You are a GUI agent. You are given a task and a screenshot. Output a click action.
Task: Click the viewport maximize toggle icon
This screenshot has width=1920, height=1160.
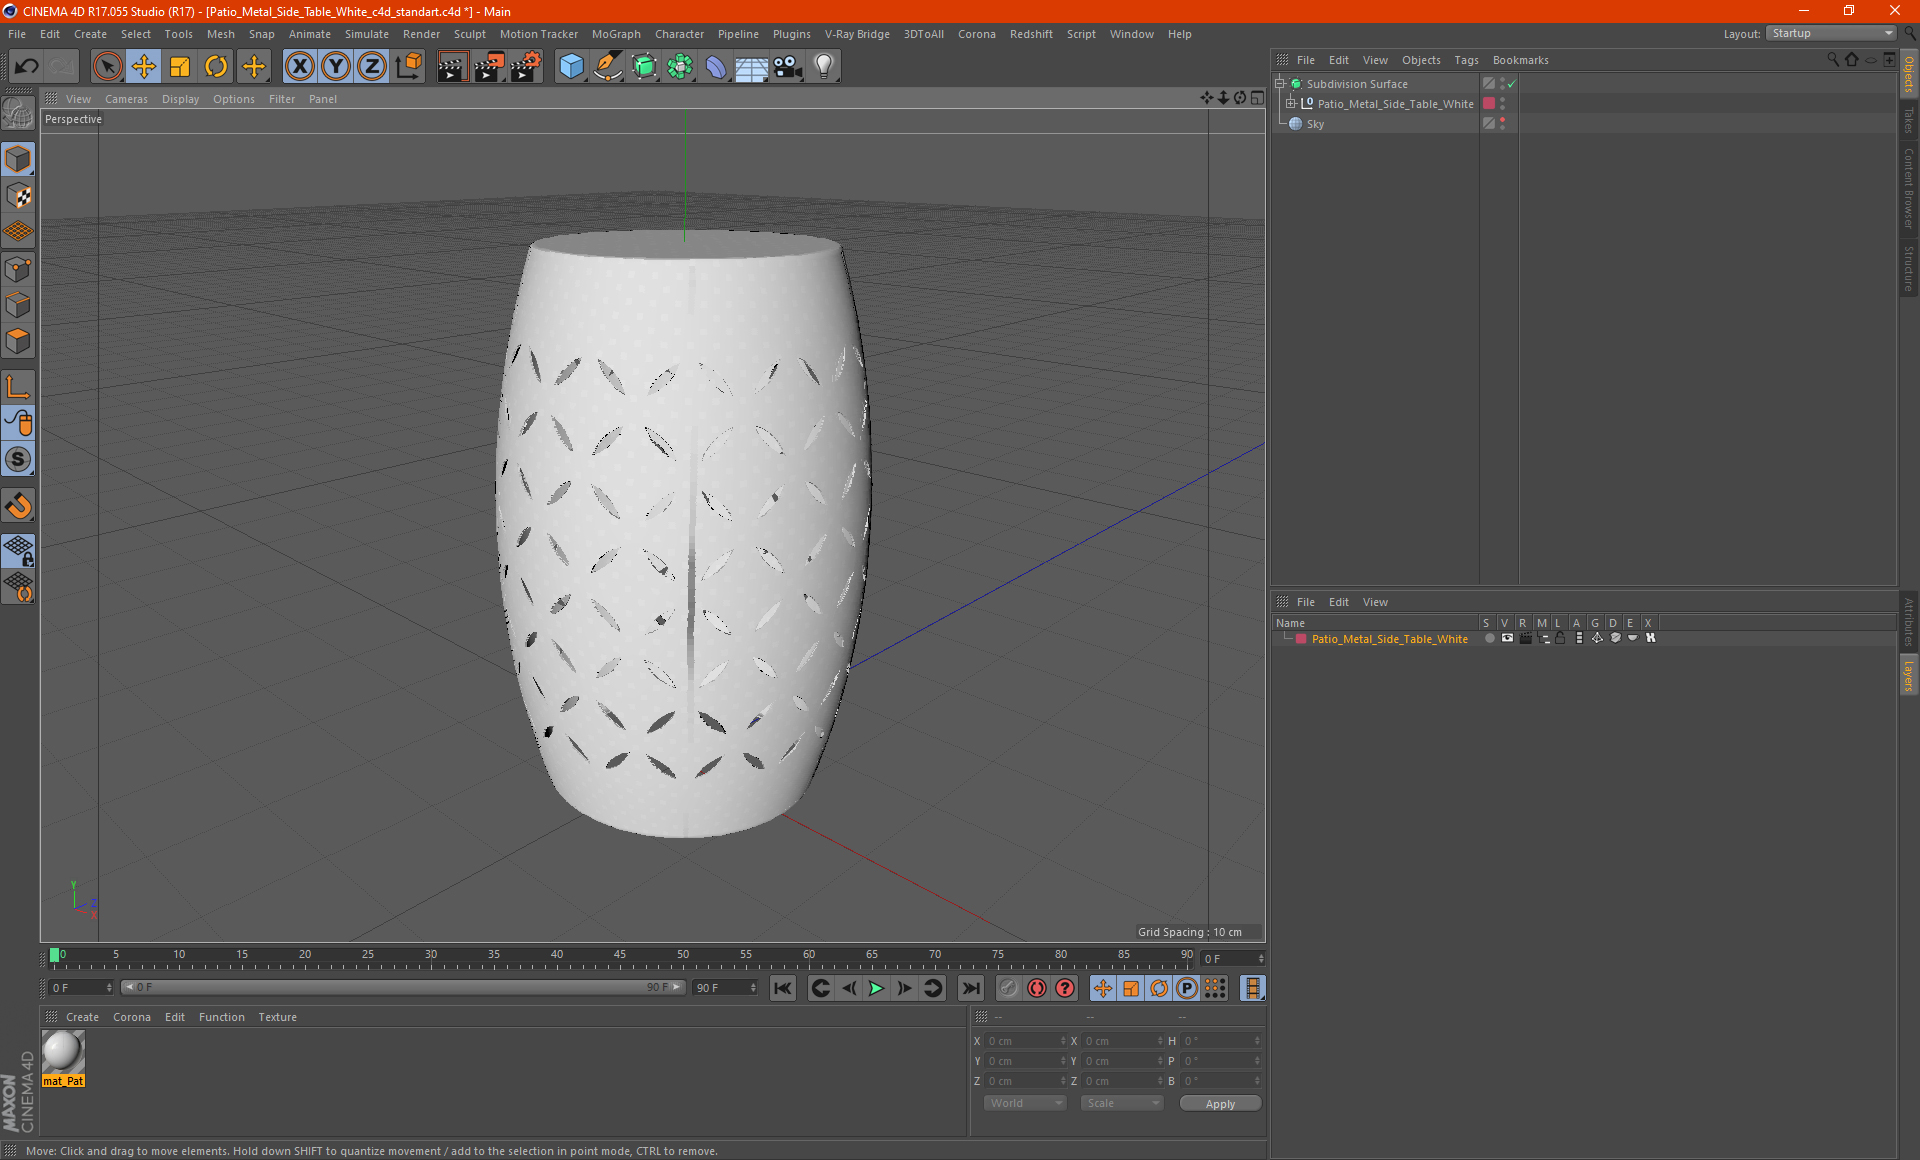coord(1257,98)
